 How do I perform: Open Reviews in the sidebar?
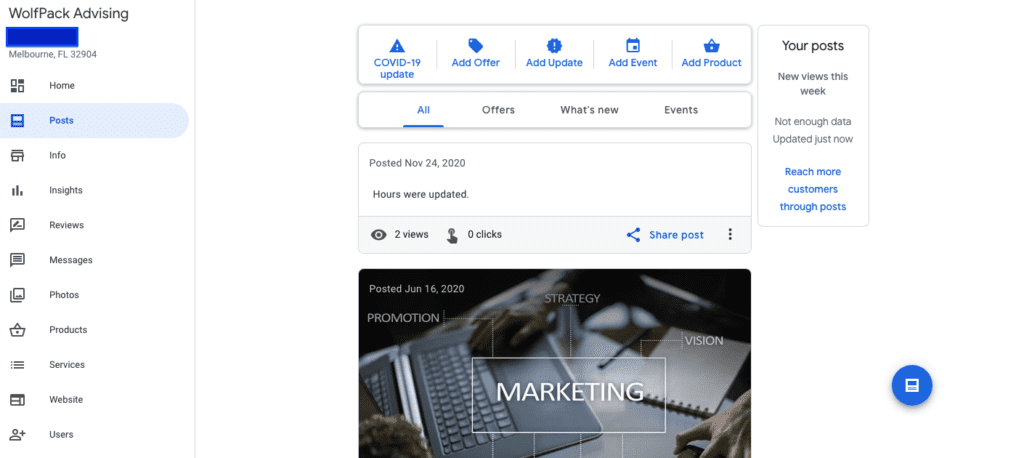(94, 225)
